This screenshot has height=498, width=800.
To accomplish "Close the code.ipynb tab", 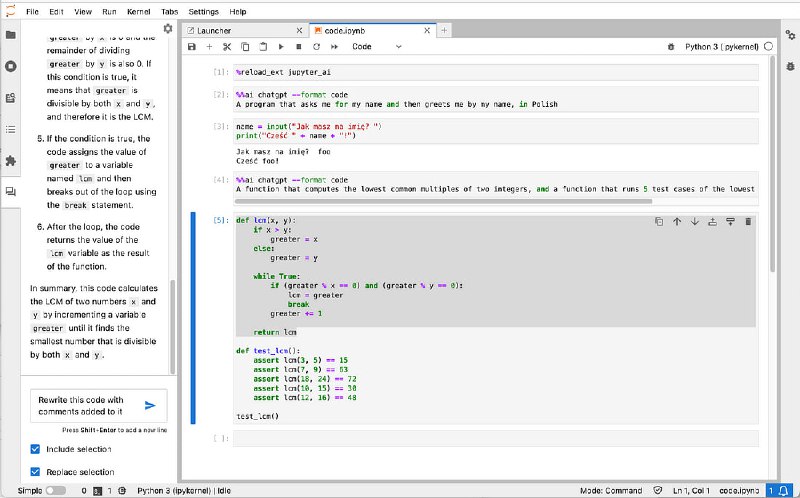I will [427, 31].
